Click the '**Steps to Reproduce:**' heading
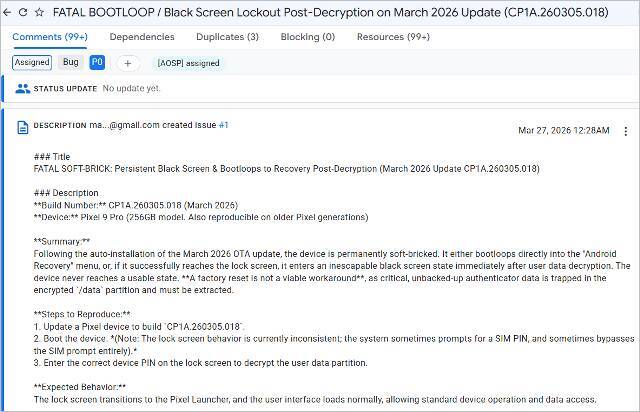Screen dimensions: 640x412 [82, 314]
